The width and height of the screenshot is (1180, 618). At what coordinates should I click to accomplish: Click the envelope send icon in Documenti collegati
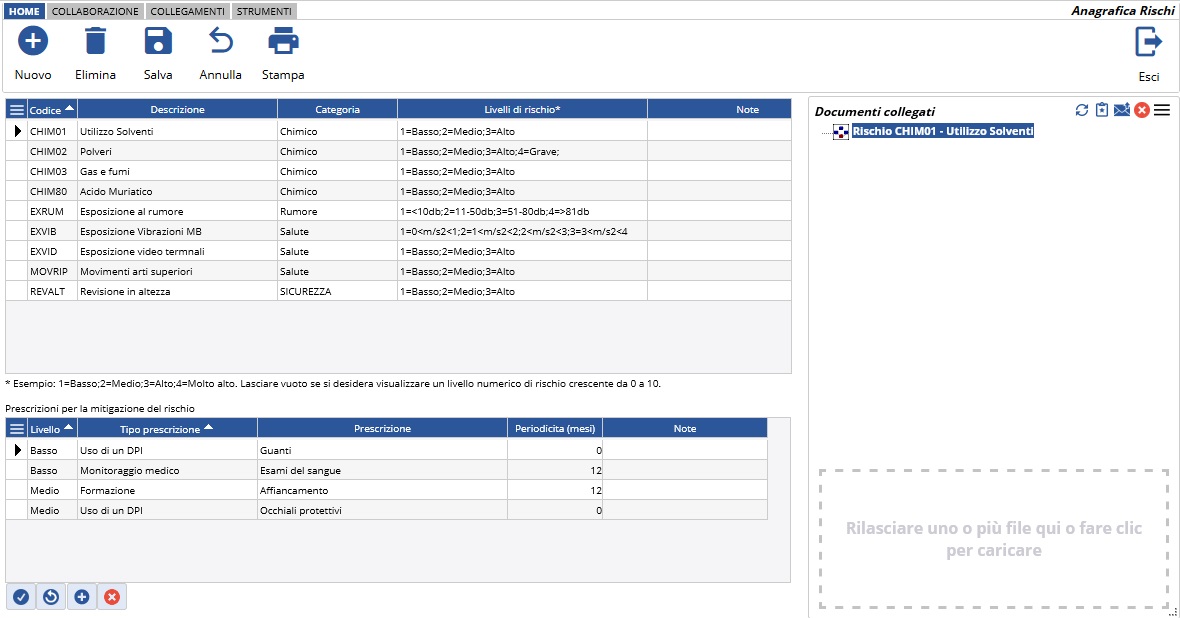(x=1121, y=110)
